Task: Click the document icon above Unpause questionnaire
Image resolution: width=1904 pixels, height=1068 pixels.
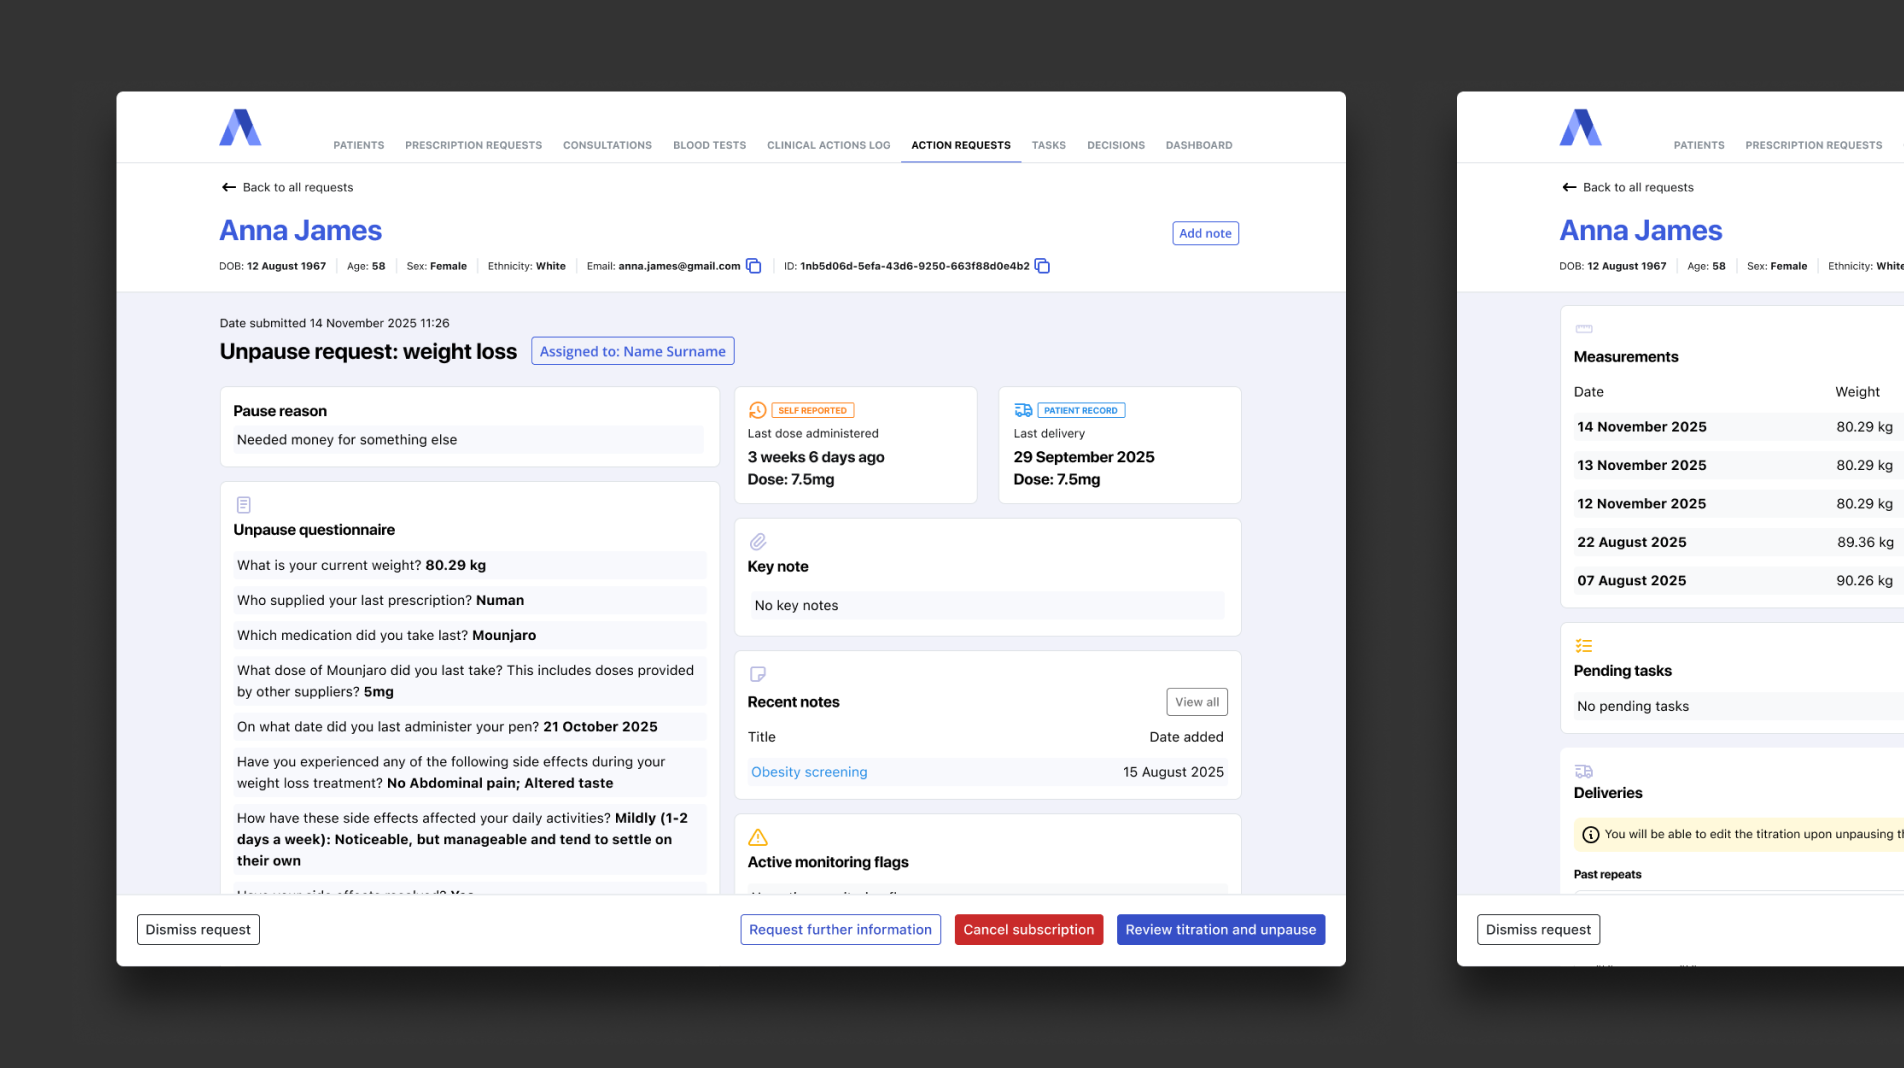Action: tap(243, 505)
